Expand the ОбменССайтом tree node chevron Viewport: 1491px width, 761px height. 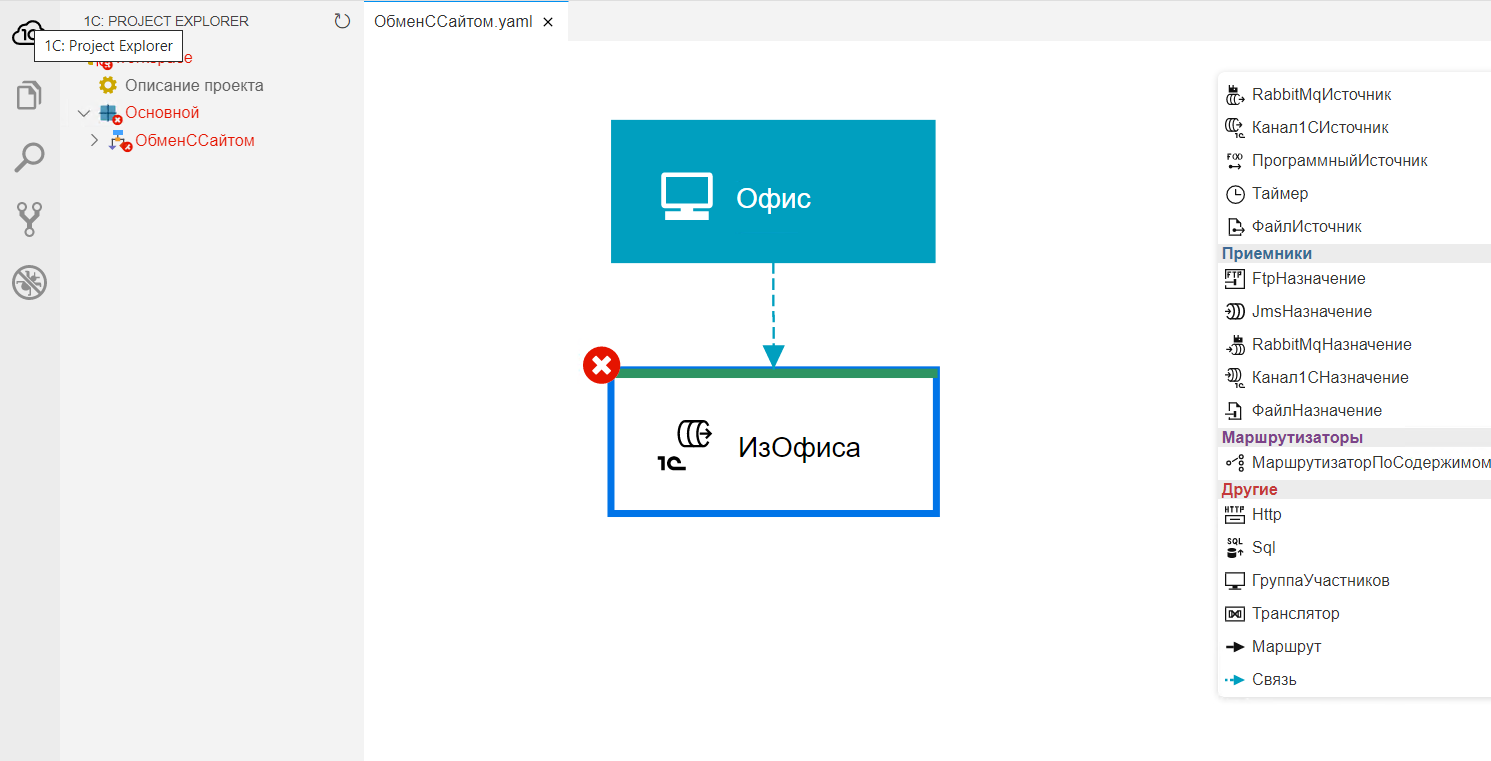(94, 141)
